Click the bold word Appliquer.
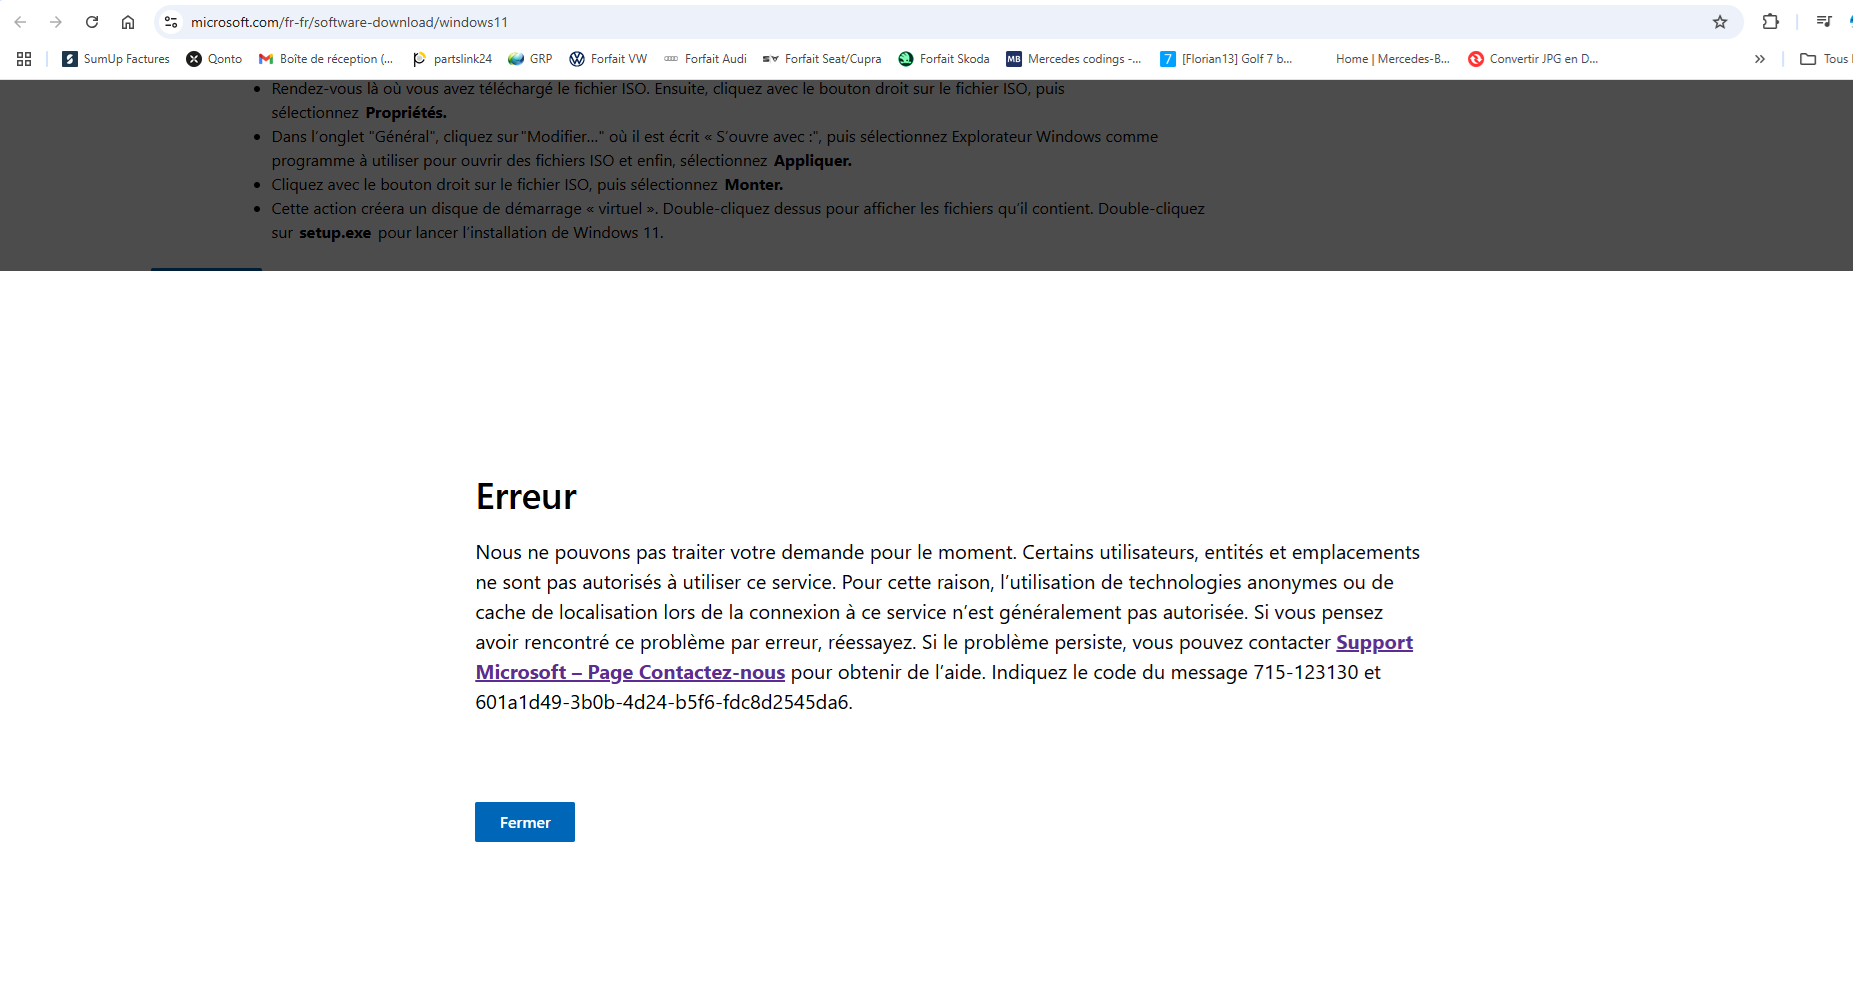 [x=813, y=161]
